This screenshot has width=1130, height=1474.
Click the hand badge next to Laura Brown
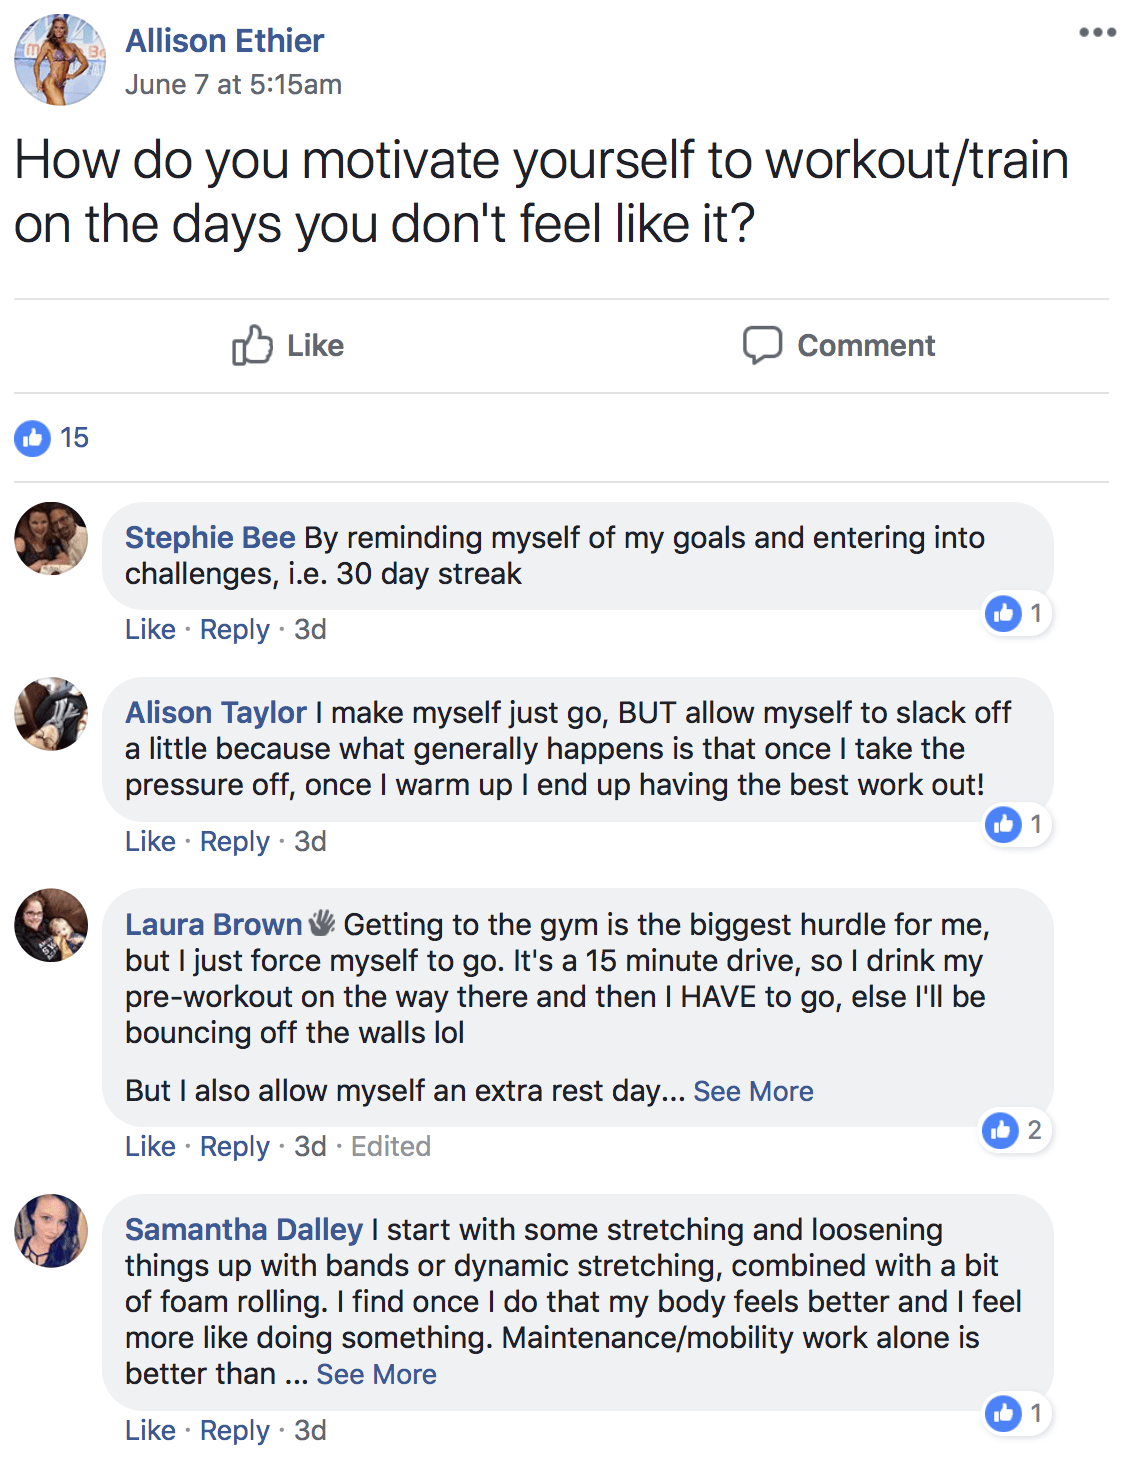coord(321,923)
